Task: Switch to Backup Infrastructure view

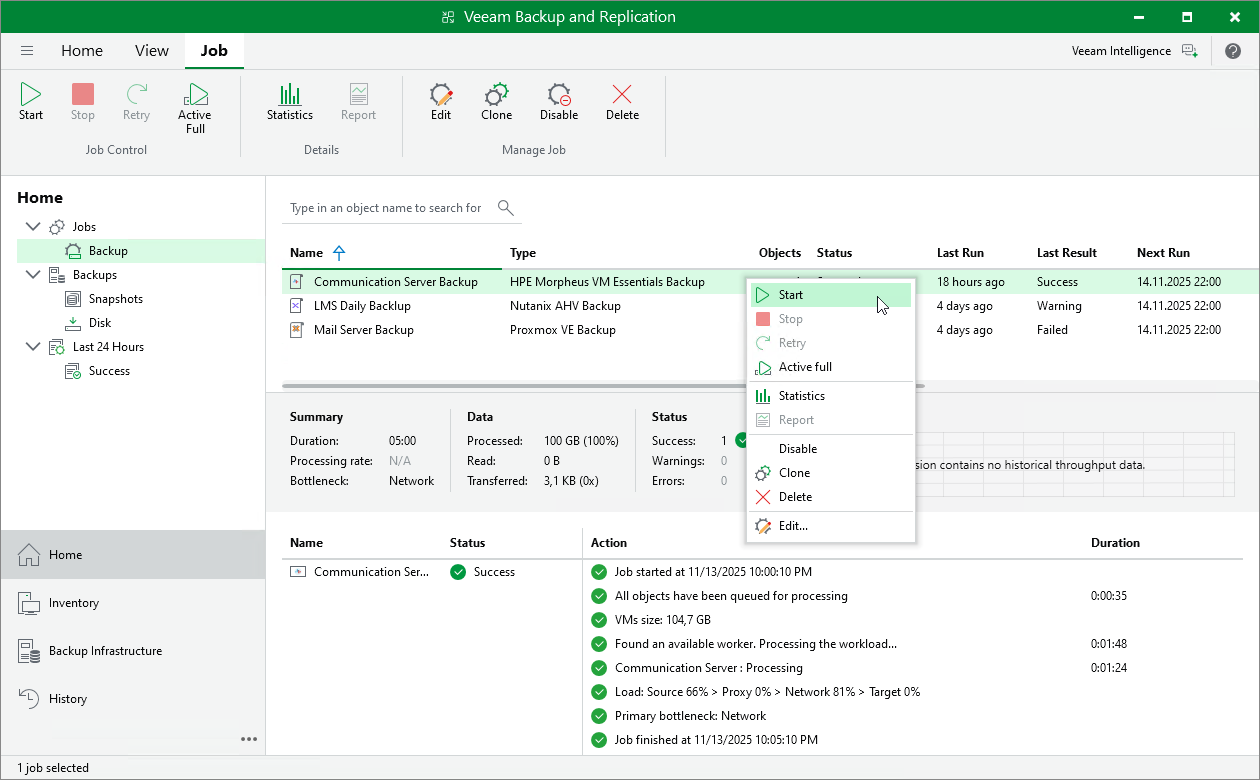Action: pos(105,650)
